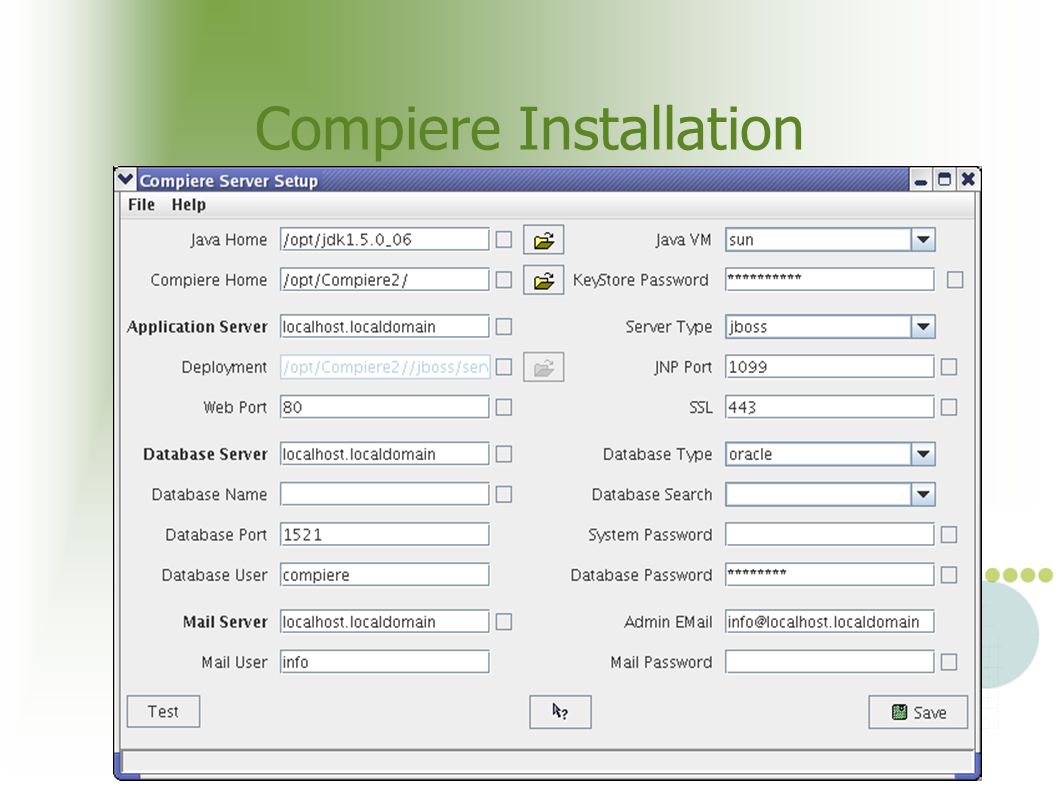
Task: Open the Java VM dropdown
Action: click(x=922, y=240)
